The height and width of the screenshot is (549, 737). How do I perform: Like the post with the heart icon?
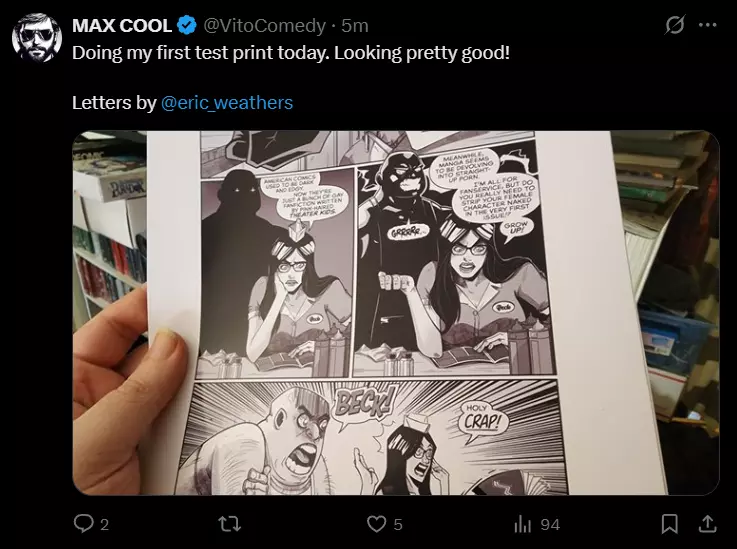(x=376, y=524)
